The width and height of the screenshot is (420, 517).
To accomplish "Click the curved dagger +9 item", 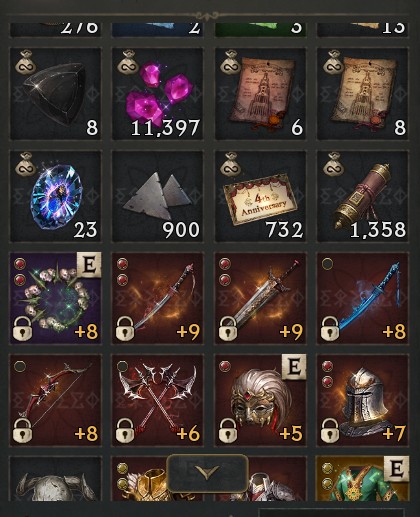I will pyautogui.click(x=158, y=298).
